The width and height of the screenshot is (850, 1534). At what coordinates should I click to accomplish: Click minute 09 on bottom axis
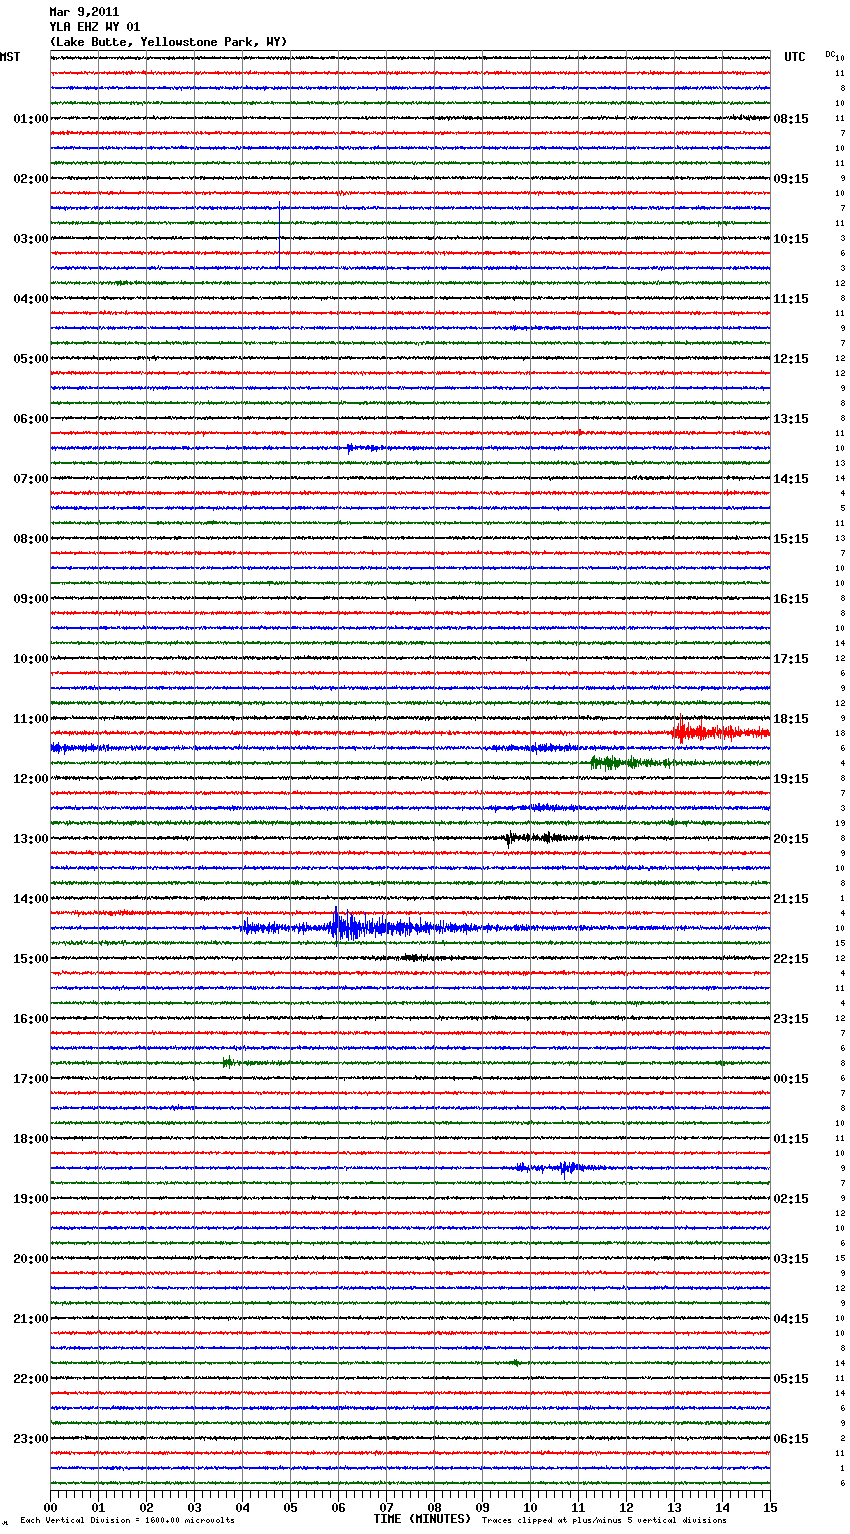[482, 1507]
